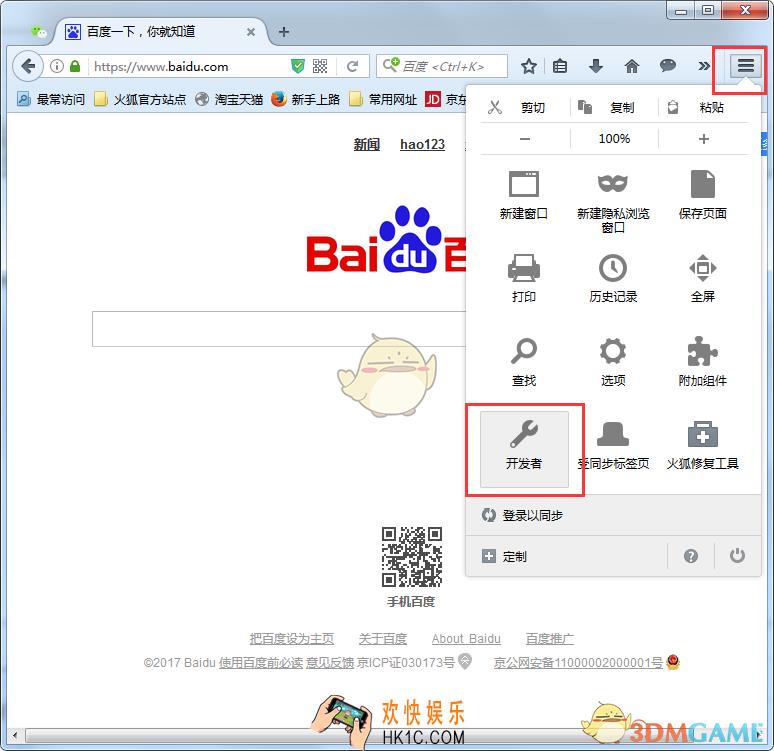The width and height of the screenshot is (774, 751).
Task: Open a new tab with plus
Action: [284, 32]
